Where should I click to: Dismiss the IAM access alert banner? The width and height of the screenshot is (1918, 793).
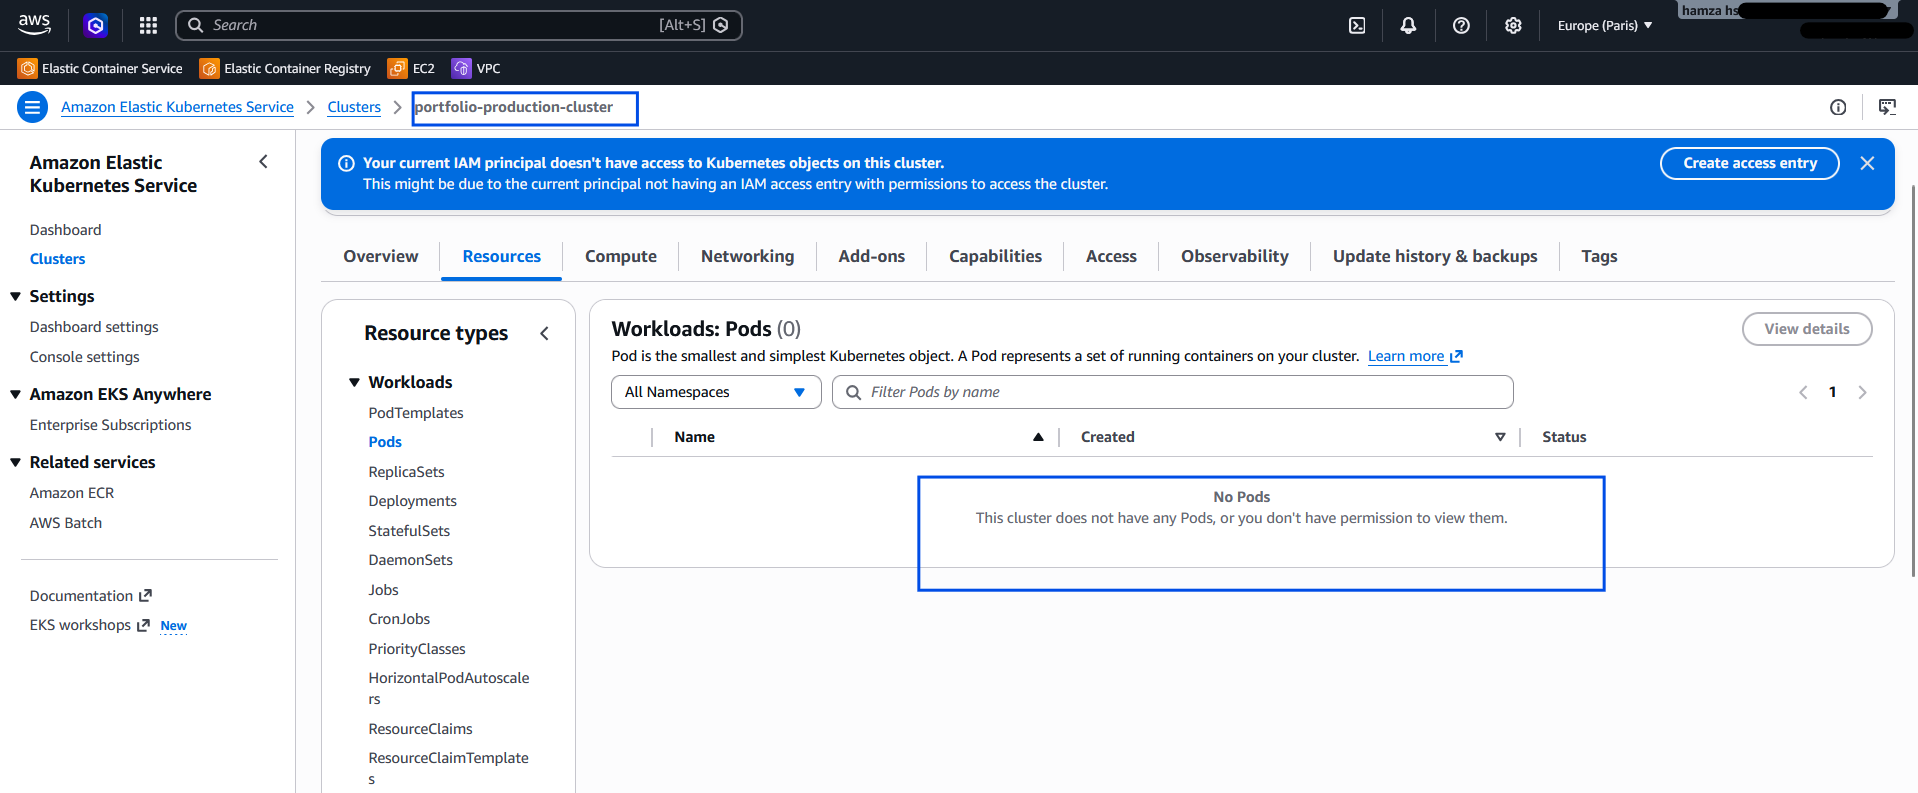[1867, 163]
